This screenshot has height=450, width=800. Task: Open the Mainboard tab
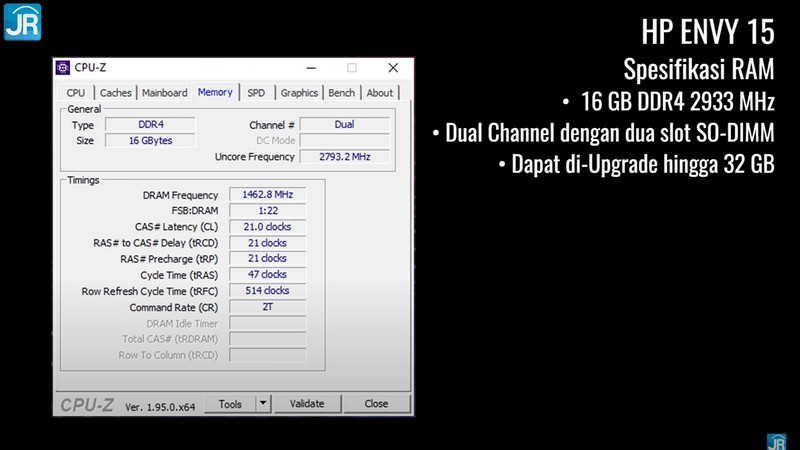(x=164, y=93)
